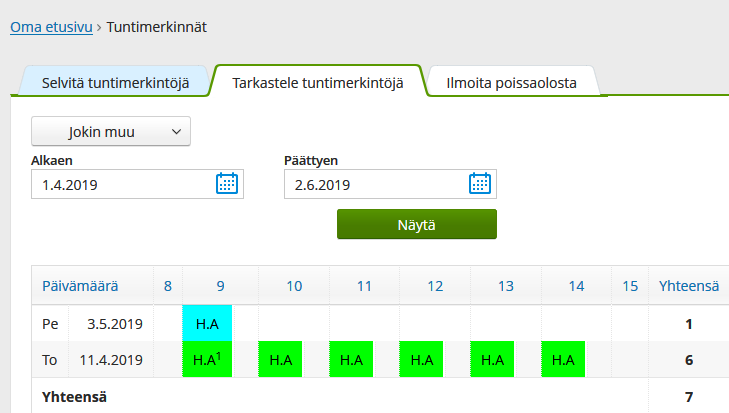The width and height of the screenshot is (729, 413).
Task: Expand the Jokin muu period dropdown
Action: (111, 132)
